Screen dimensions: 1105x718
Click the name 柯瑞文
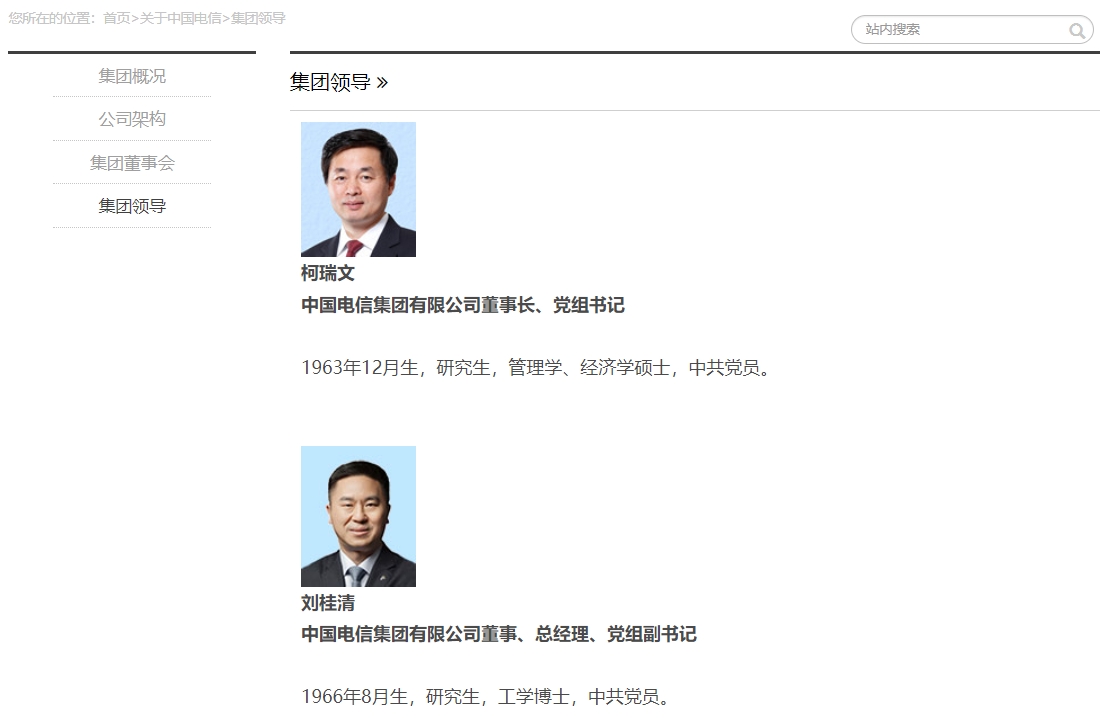point(328,273)
